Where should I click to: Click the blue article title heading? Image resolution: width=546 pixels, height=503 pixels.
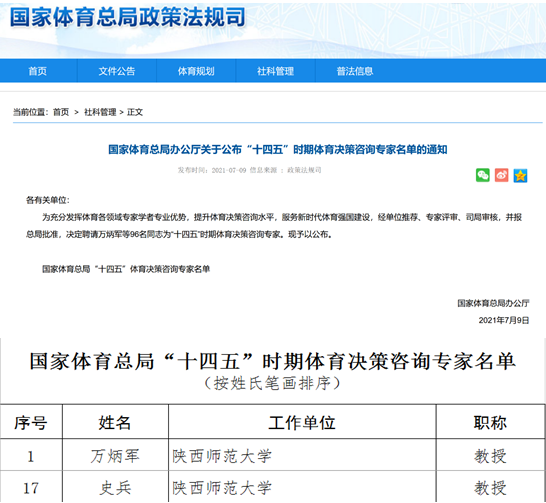pos(278,150)
